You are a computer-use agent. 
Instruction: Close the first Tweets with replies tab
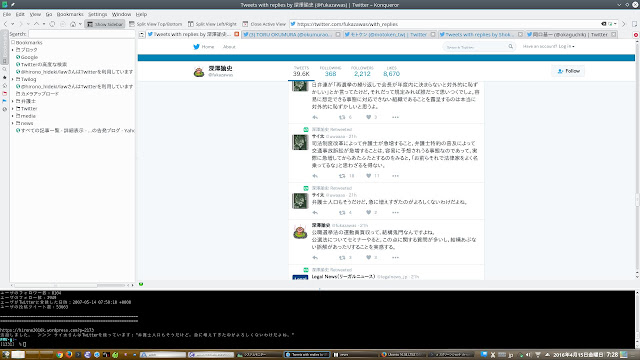click(x=237, y=34)
